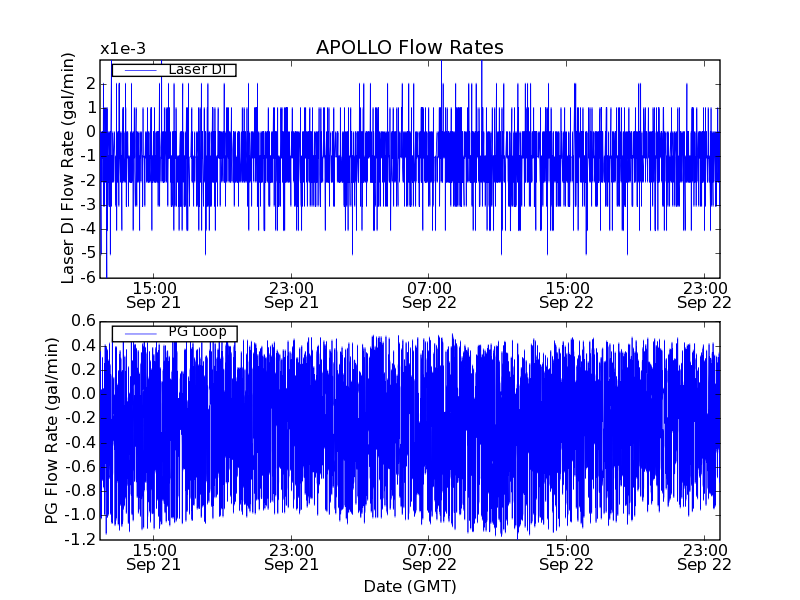Screen dimensions: 800x600
Task: Click the bottom plot 23:00 Sep 22 tick label
Action: tap(705, 558)
